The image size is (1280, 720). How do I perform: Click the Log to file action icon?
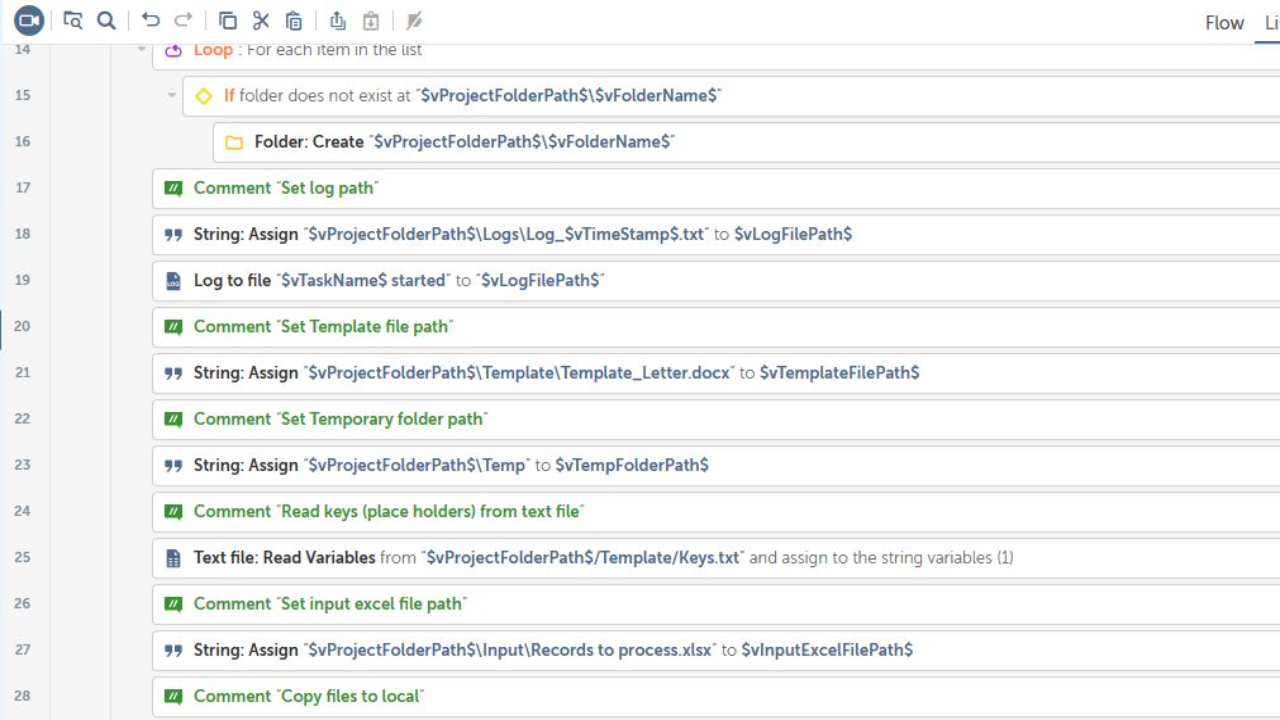pyautogui.click(x=173, y=281)
